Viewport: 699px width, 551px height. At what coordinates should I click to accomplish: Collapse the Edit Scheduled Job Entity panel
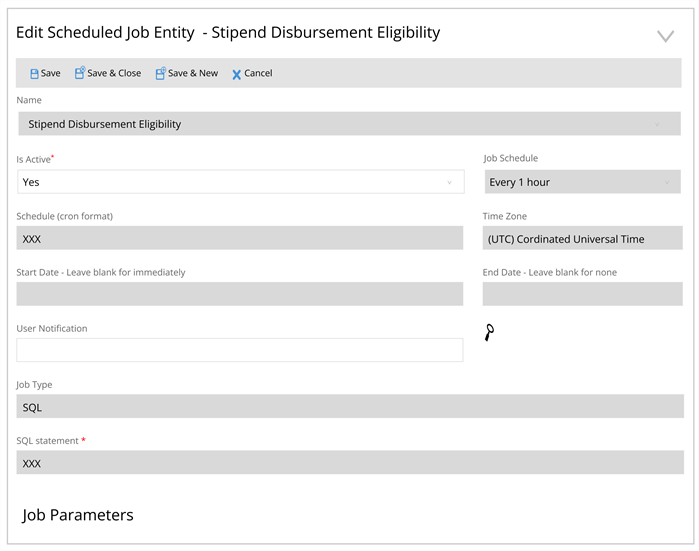pyautogui.click(x=665, y=36)
